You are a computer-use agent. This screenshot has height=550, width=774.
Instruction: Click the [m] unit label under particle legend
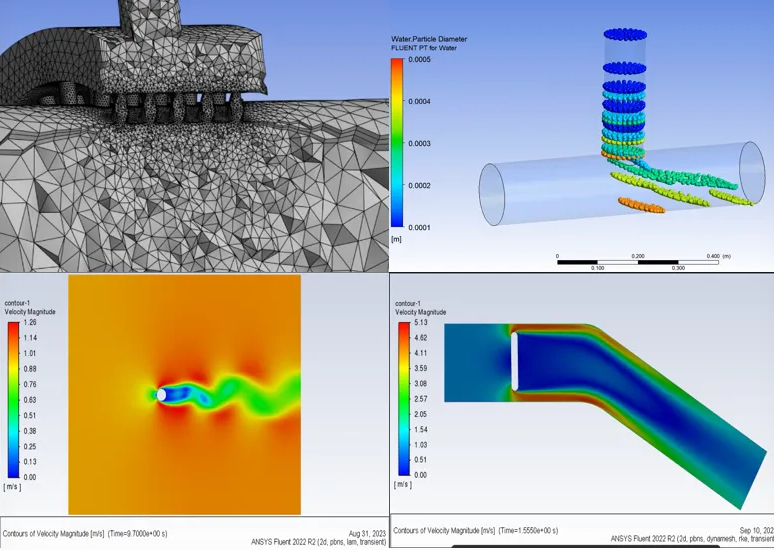pos(397,240)
